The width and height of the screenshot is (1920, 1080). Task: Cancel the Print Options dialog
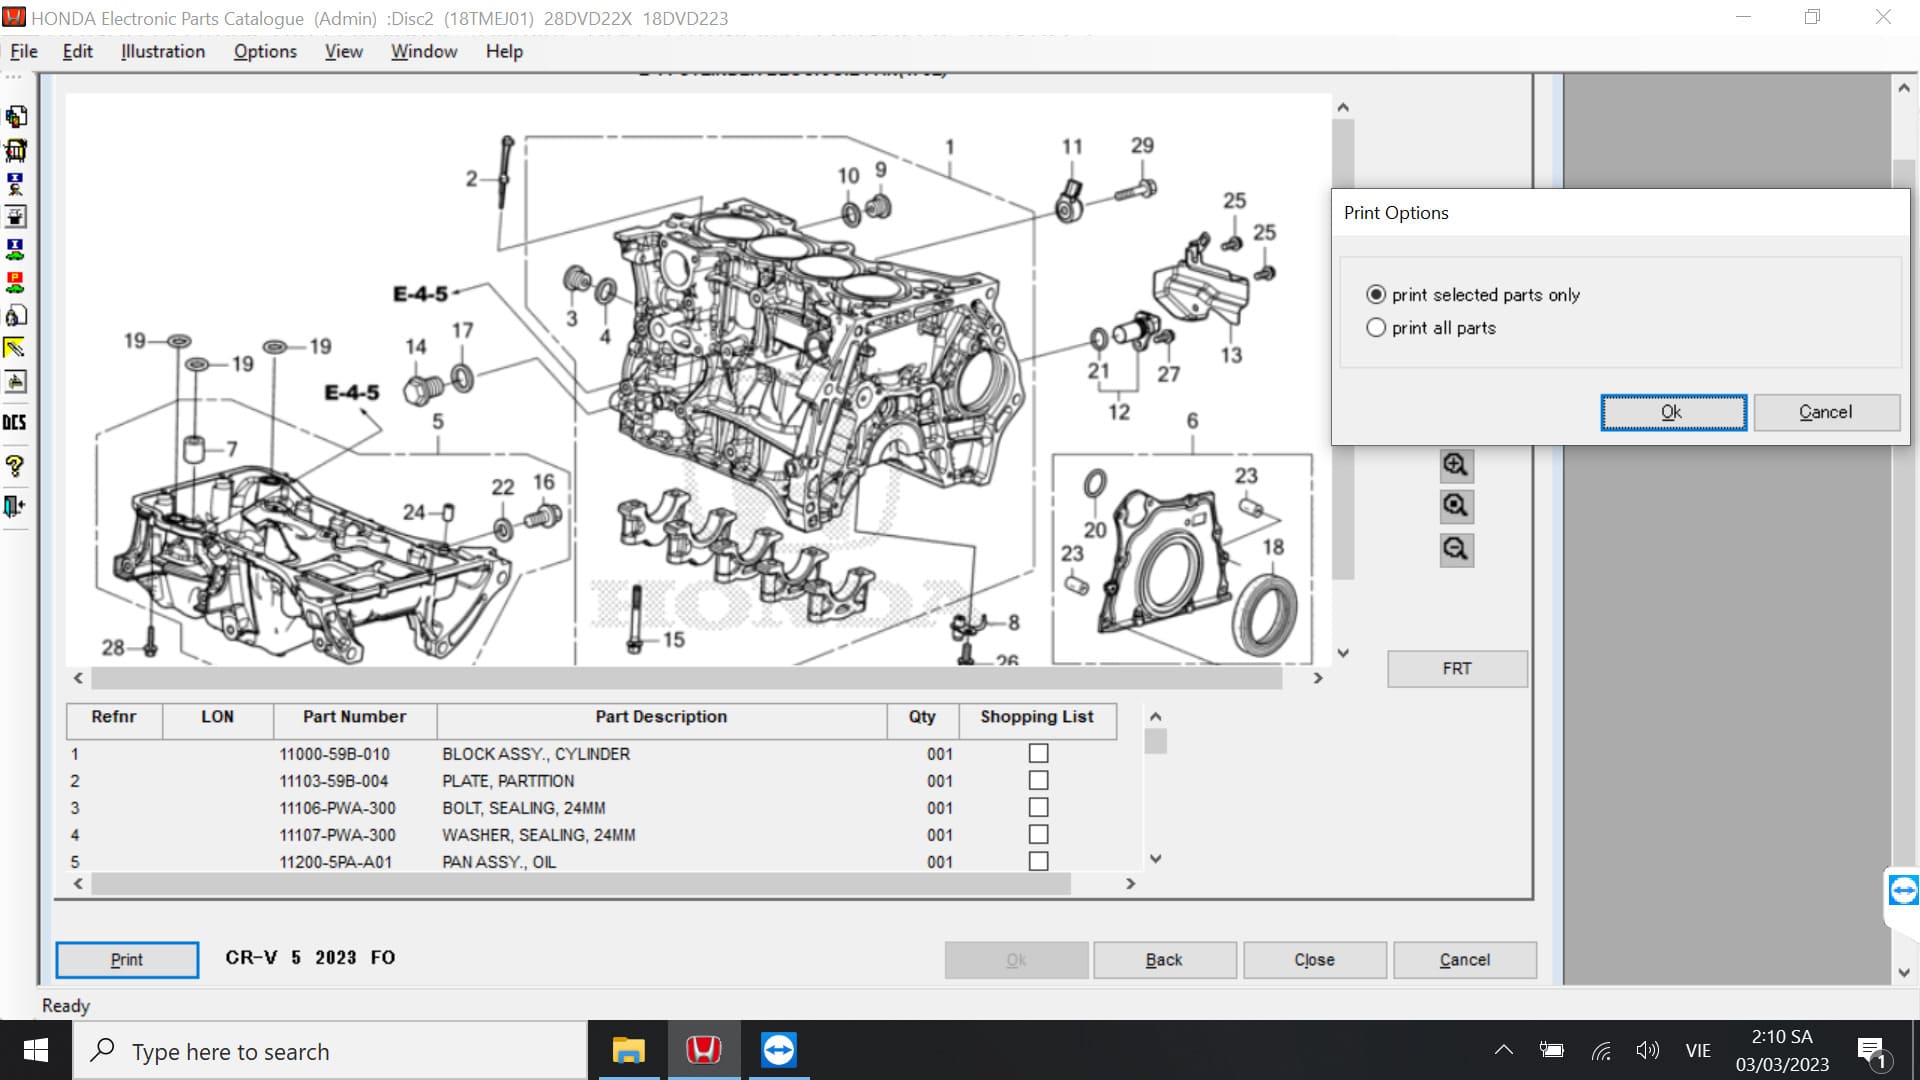[1826, 412]
